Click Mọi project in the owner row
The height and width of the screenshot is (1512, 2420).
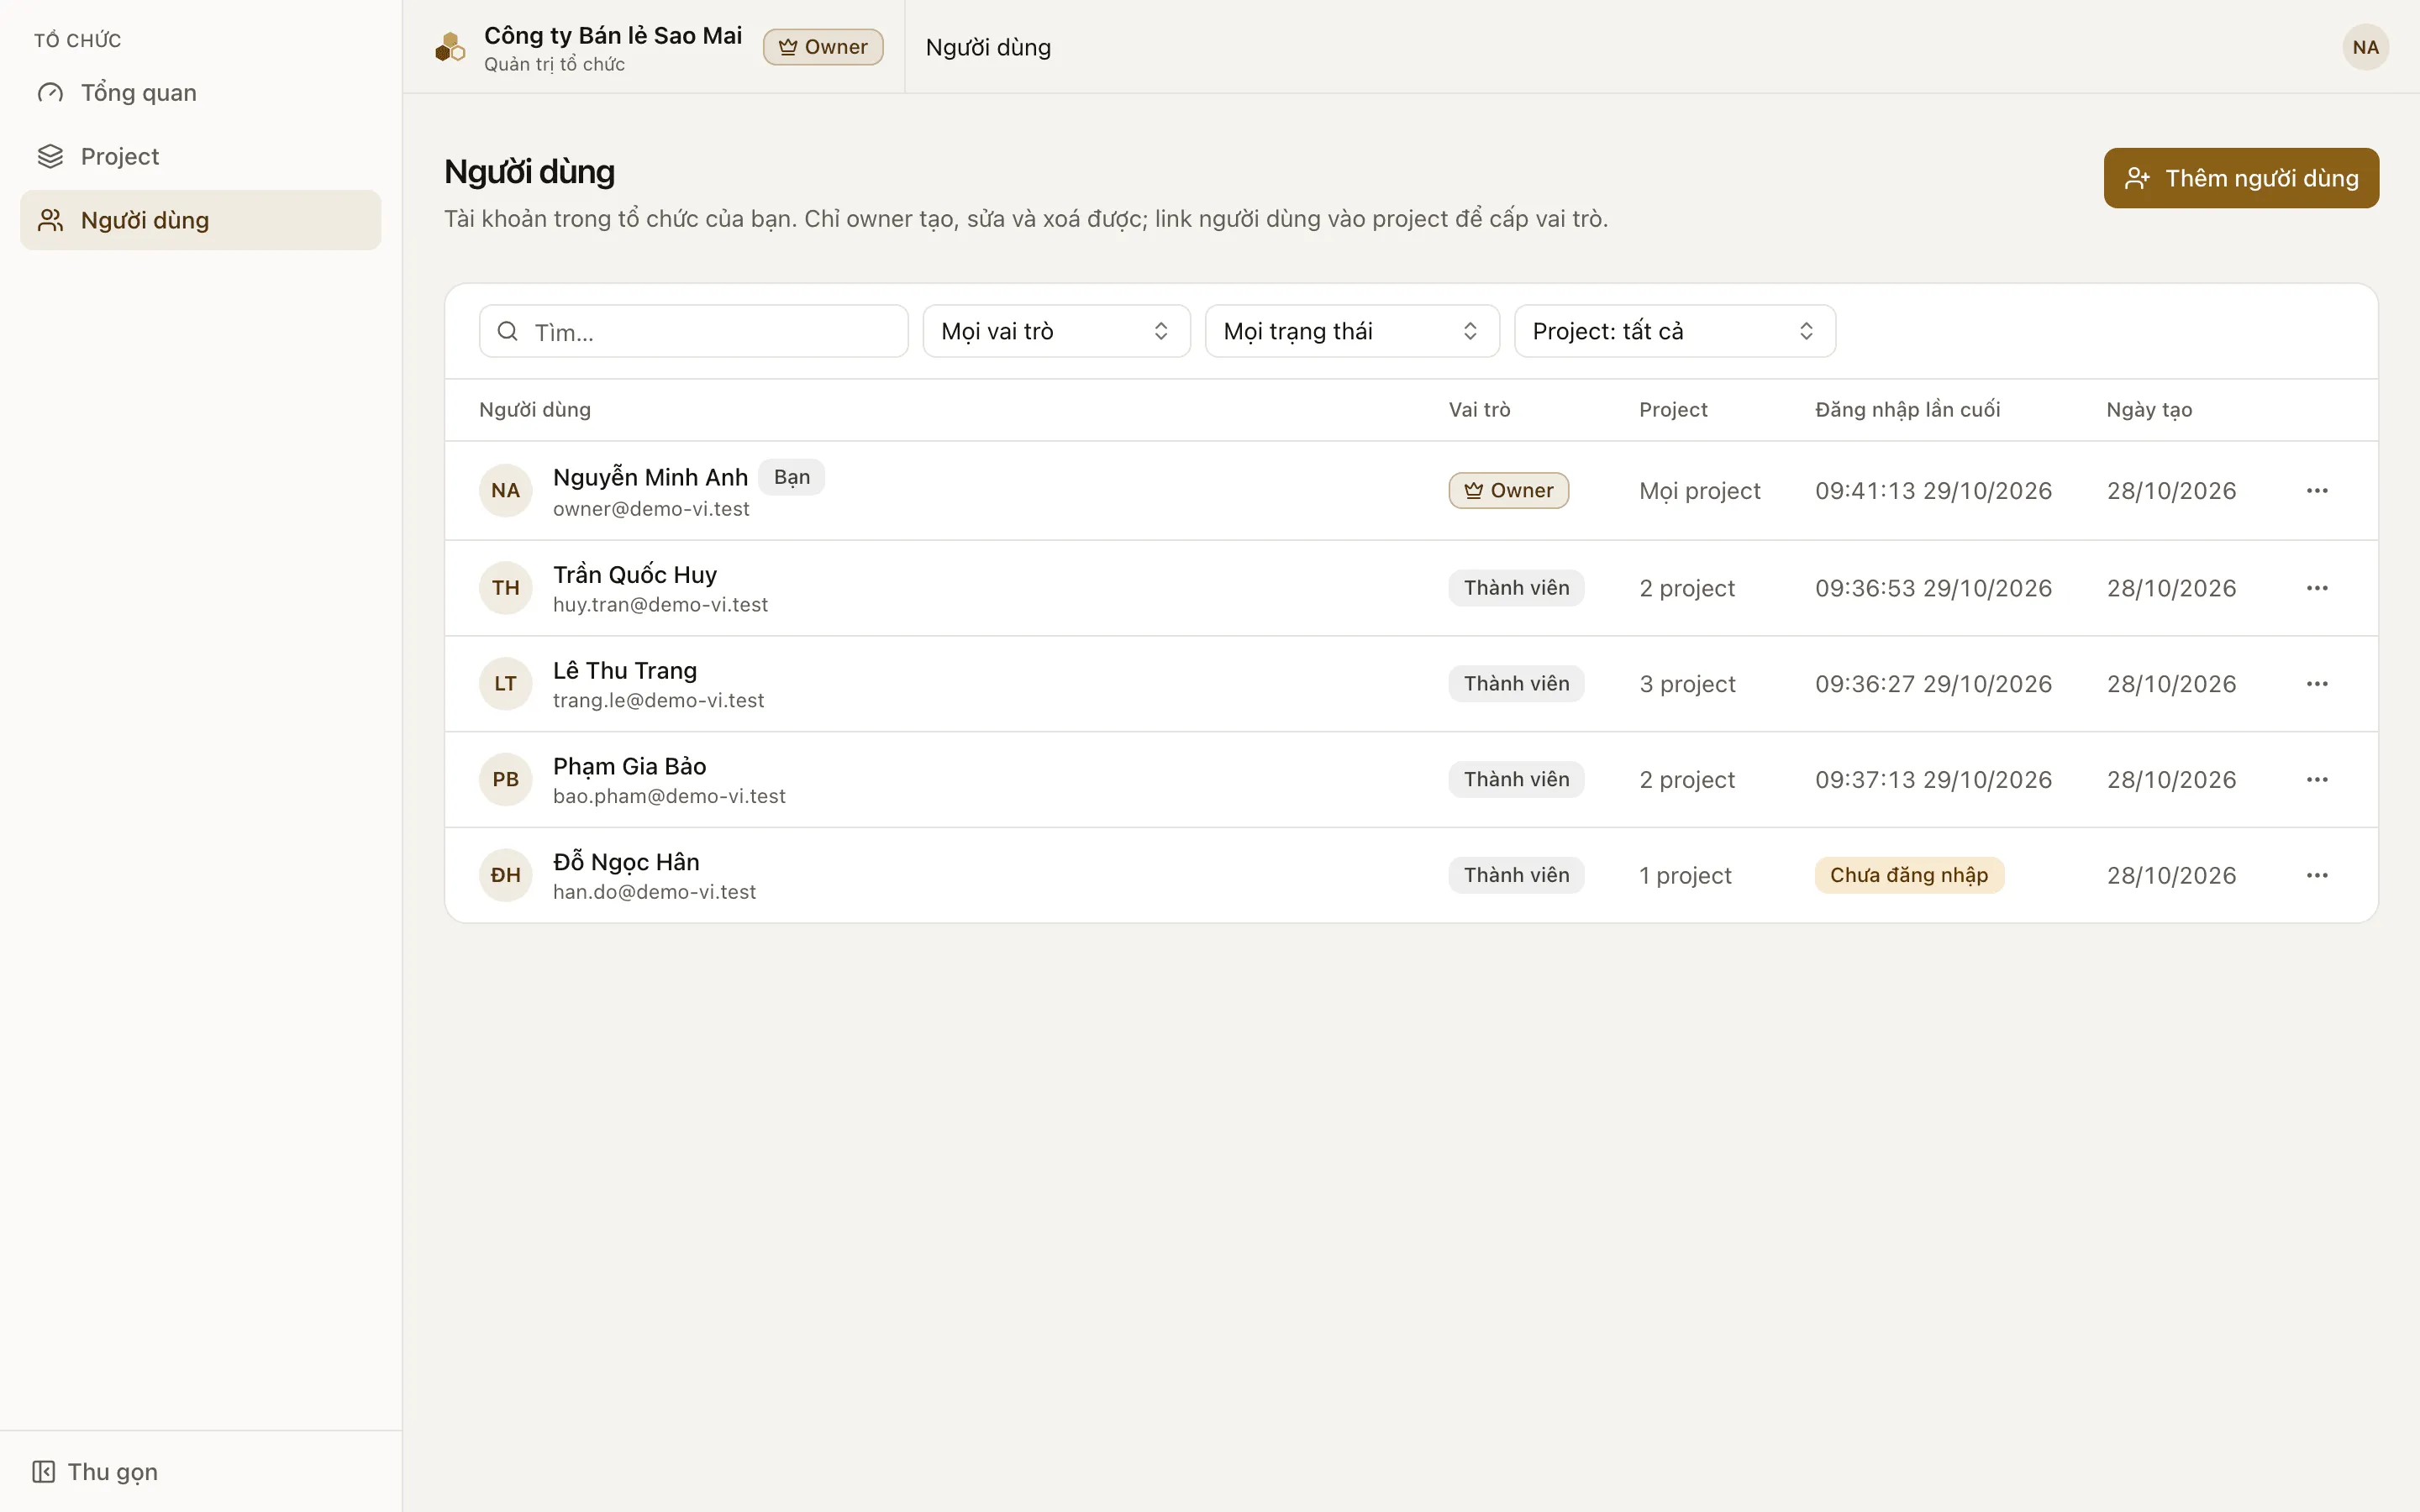[x=1699, y=491]
